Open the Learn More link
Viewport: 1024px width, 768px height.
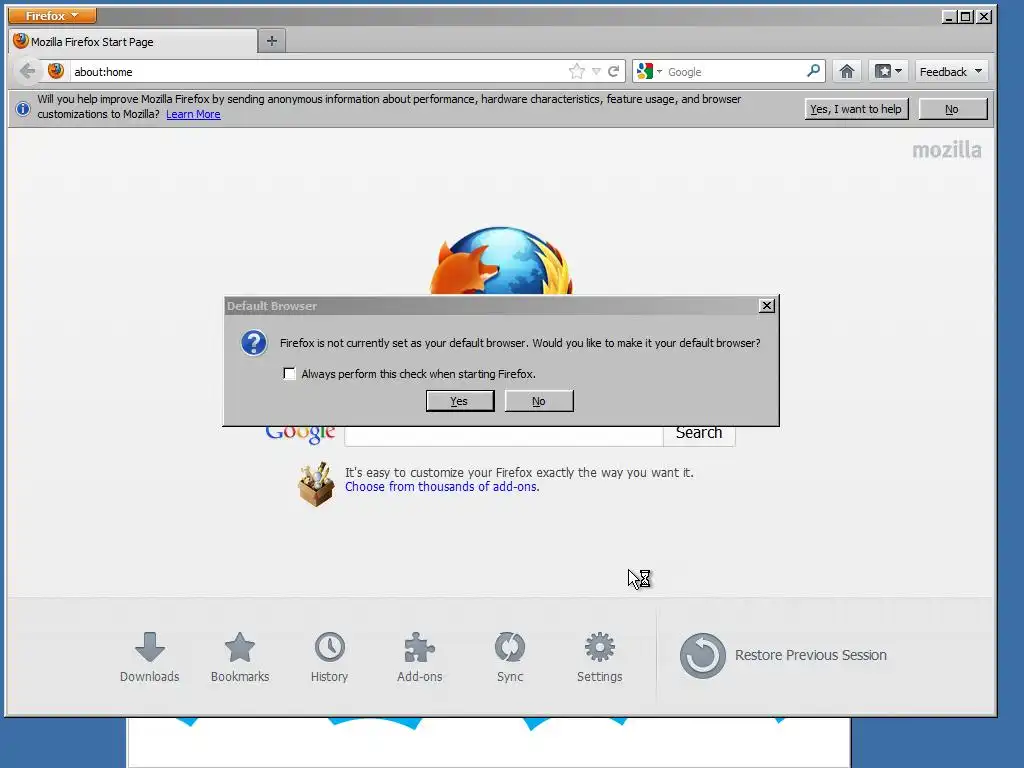point(193,114)
